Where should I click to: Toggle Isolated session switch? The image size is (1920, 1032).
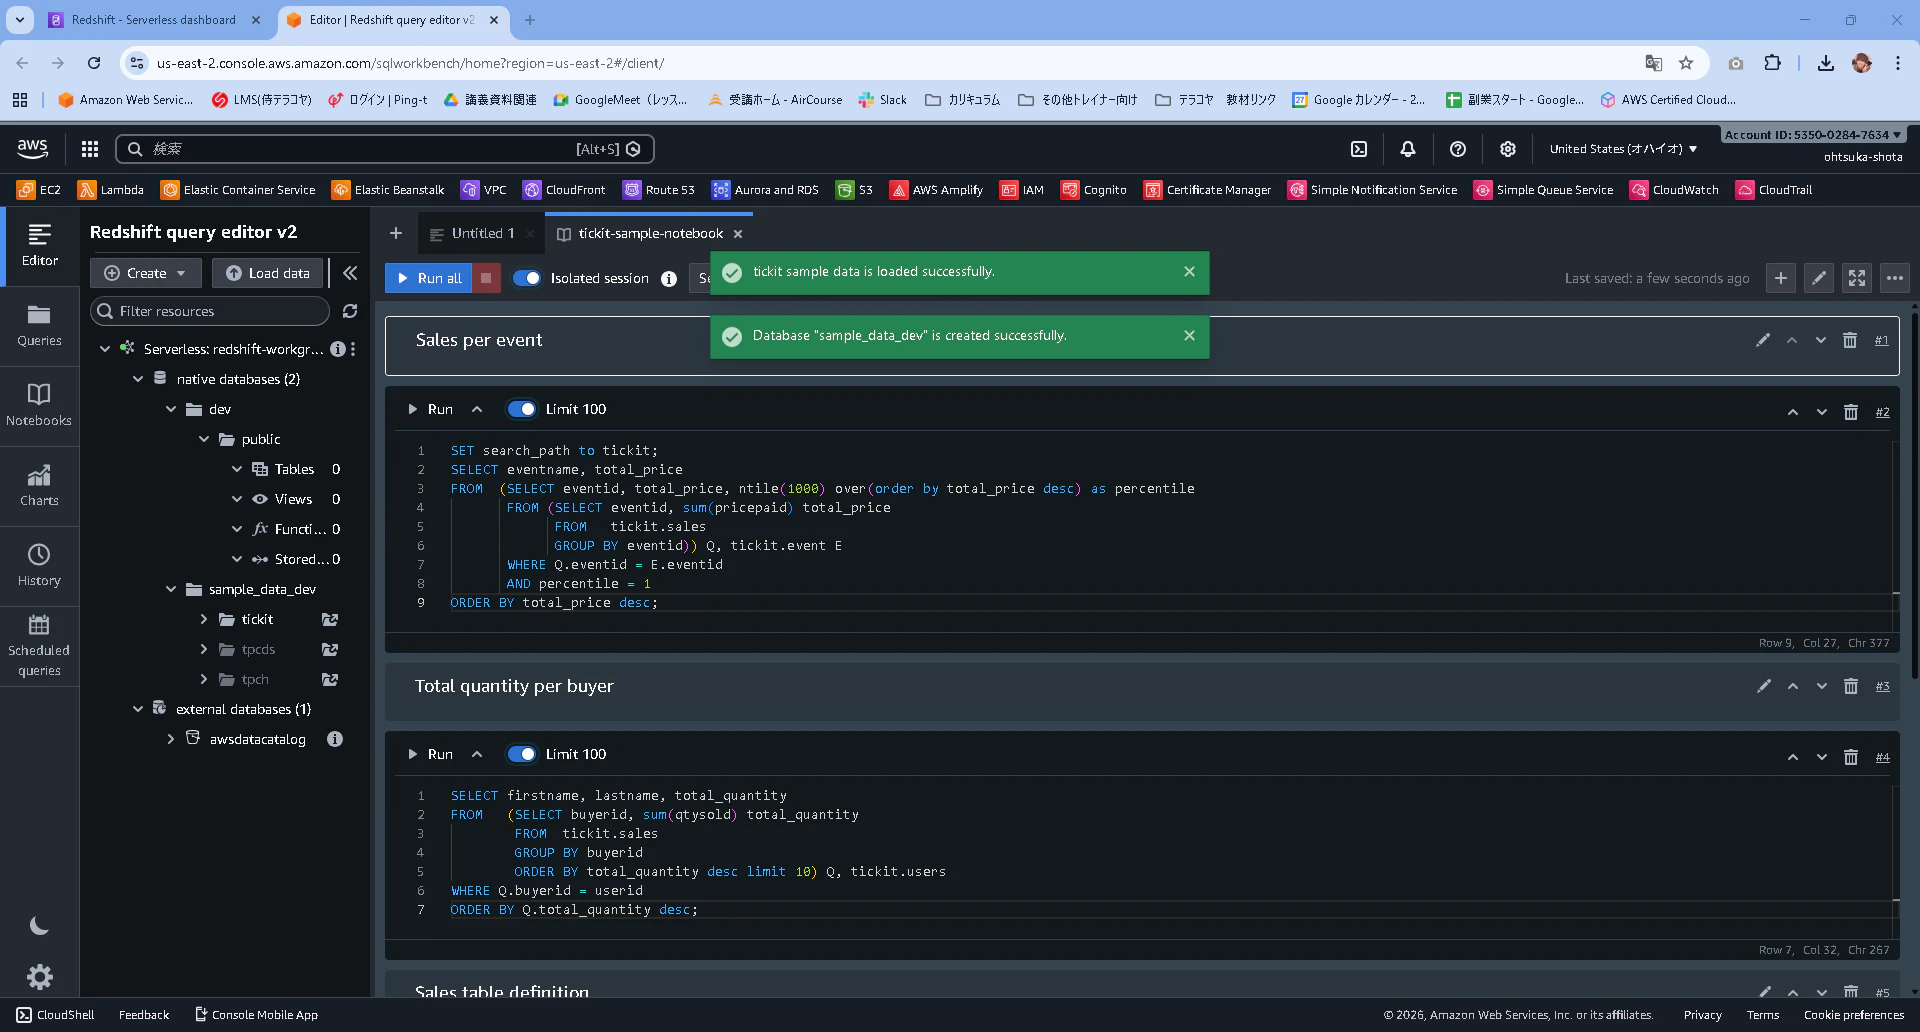coord(527,278)
